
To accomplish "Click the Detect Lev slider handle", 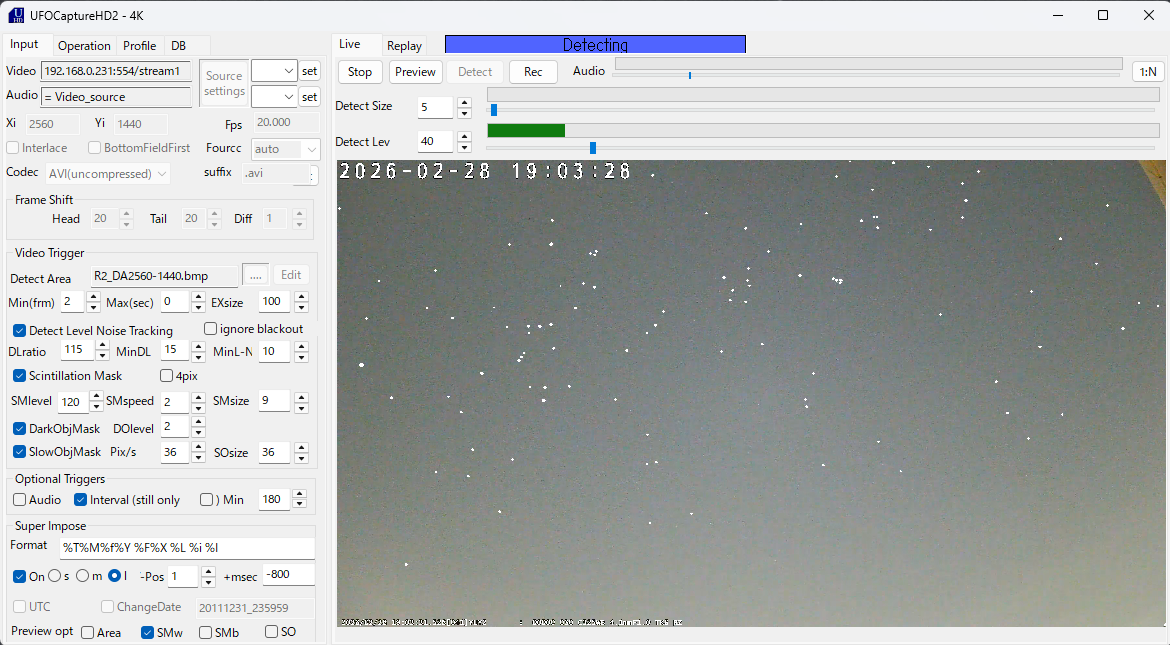I will click(x=593, y=148).
